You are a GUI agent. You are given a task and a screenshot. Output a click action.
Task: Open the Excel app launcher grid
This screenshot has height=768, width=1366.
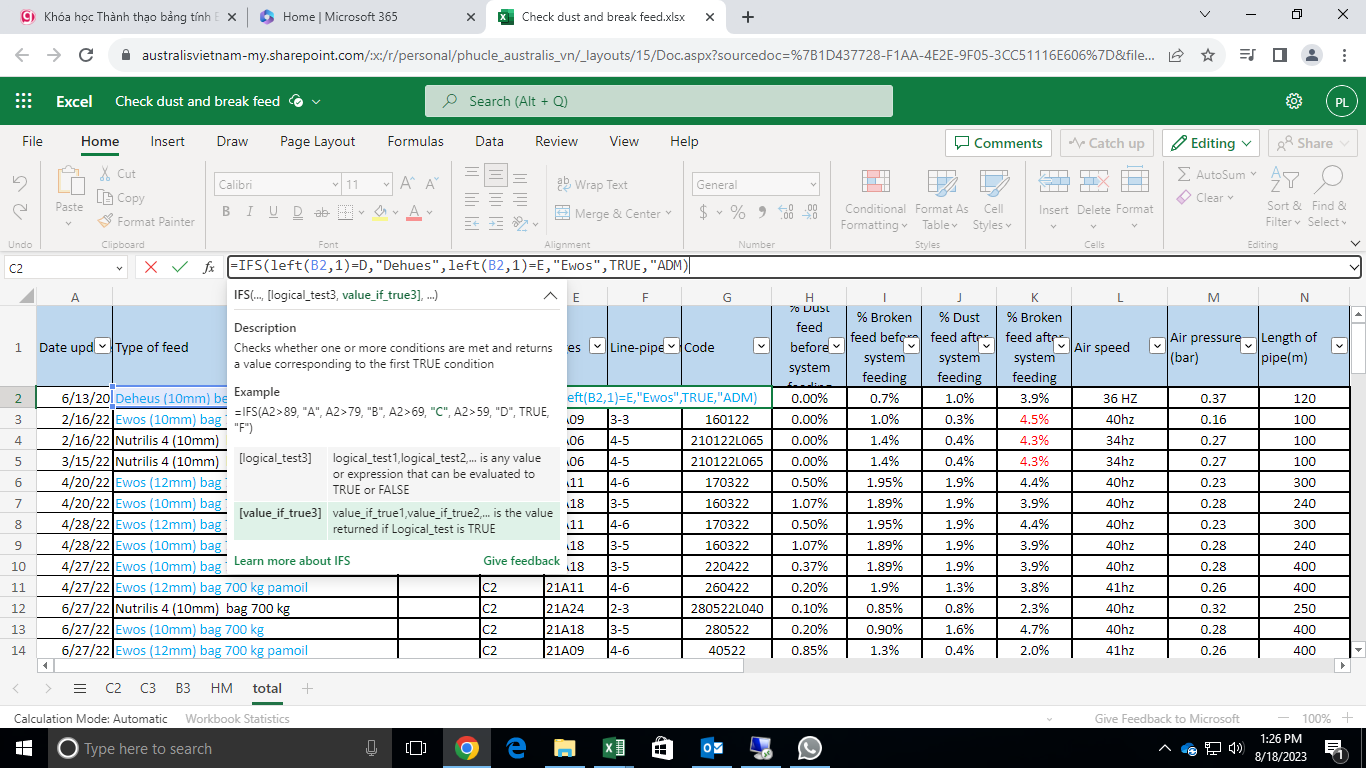pyautogui.click(x=24, y=101)
